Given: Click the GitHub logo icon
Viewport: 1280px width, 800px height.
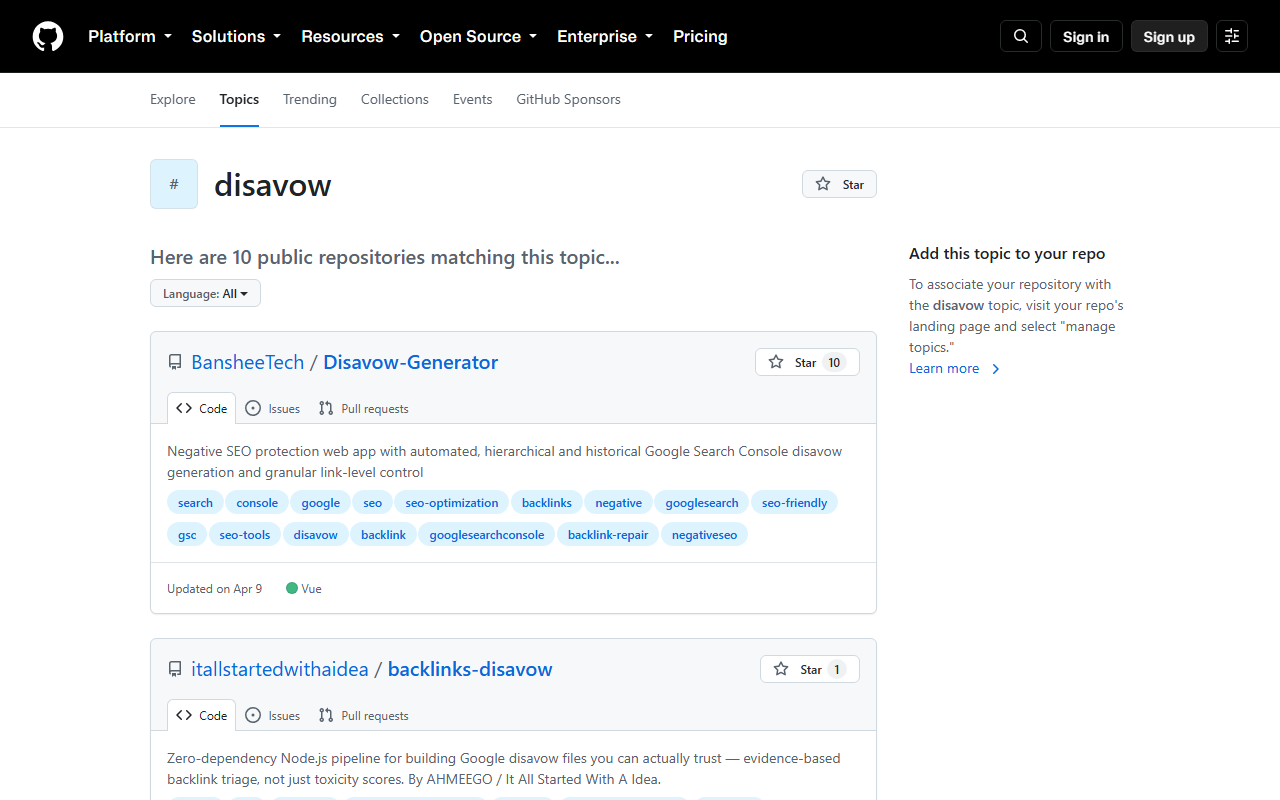Looking at the screenshot, I should pyautogui.click(x=48, y=36).
